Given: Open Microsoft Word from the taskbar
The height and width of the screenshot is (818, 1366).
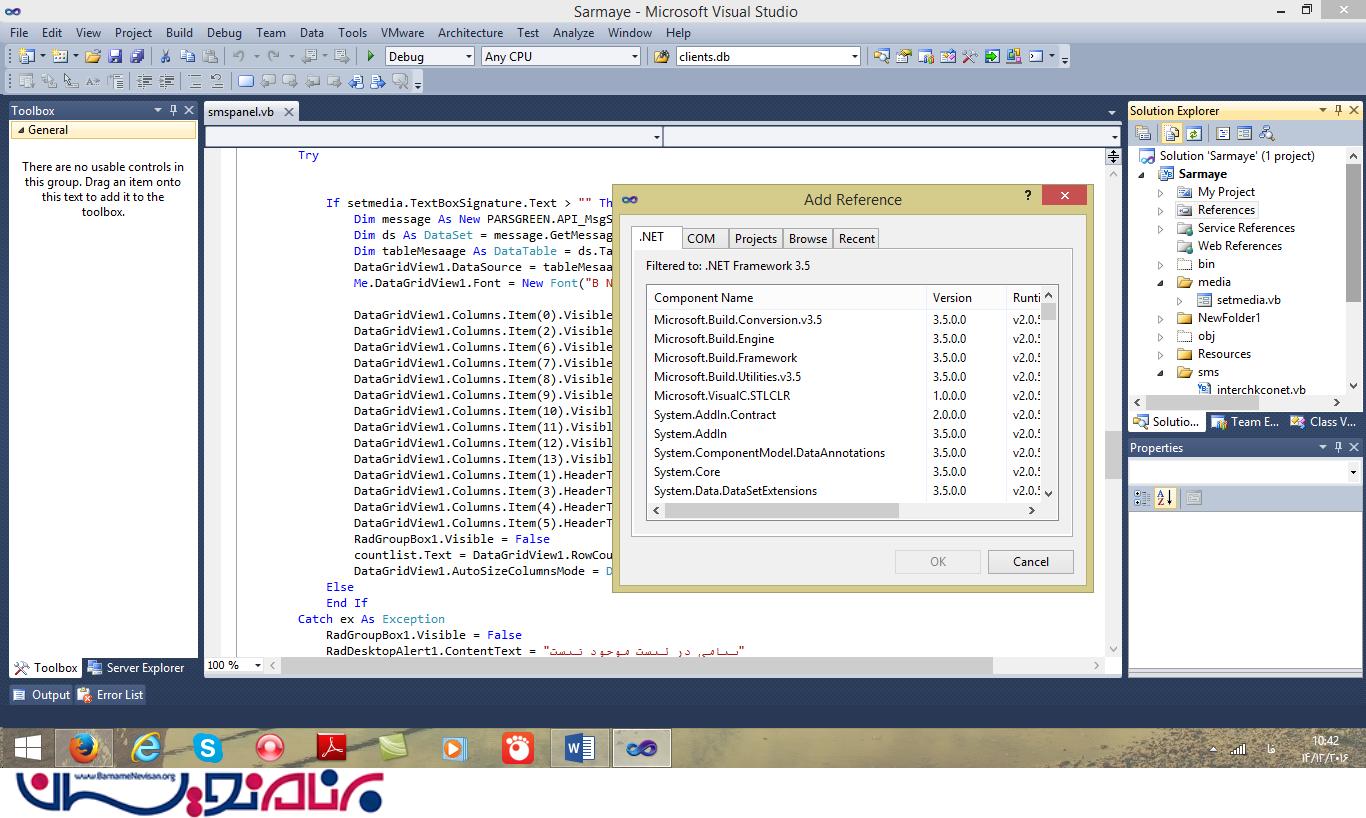Looking at the screenshot, I should pyautogui.click(x=580, y=748).
